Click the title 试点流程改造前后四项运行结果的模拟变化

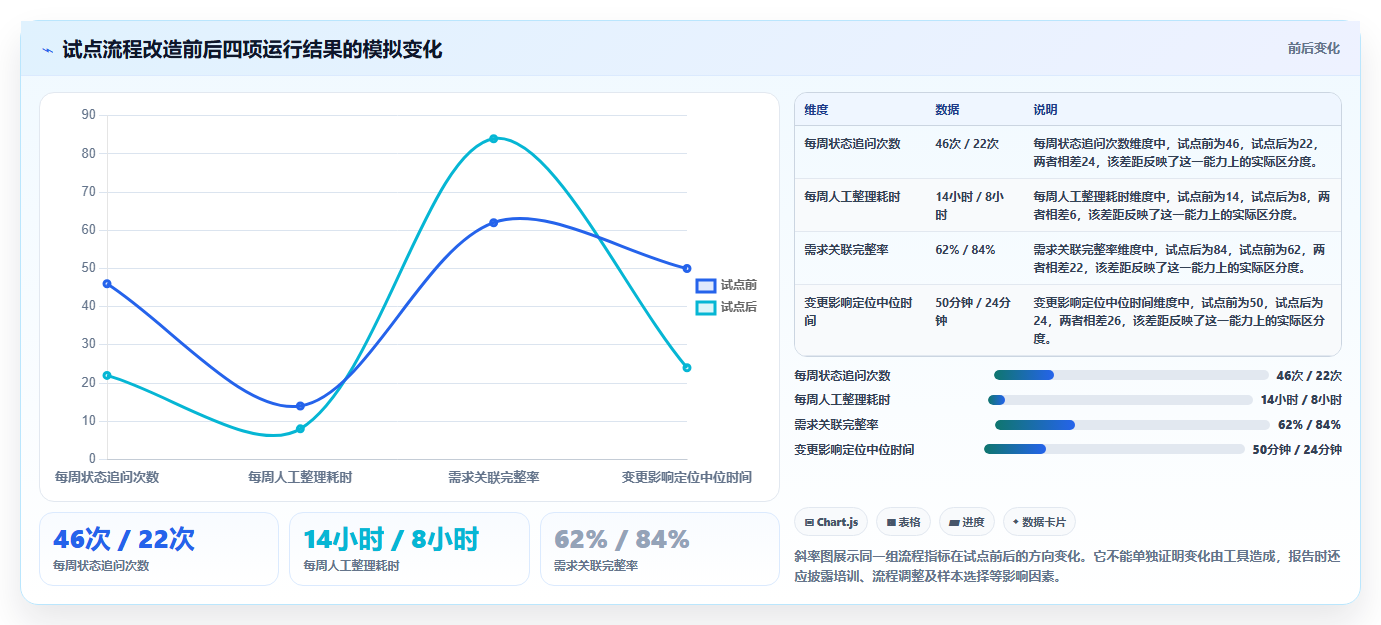click(x=252, y=50)
